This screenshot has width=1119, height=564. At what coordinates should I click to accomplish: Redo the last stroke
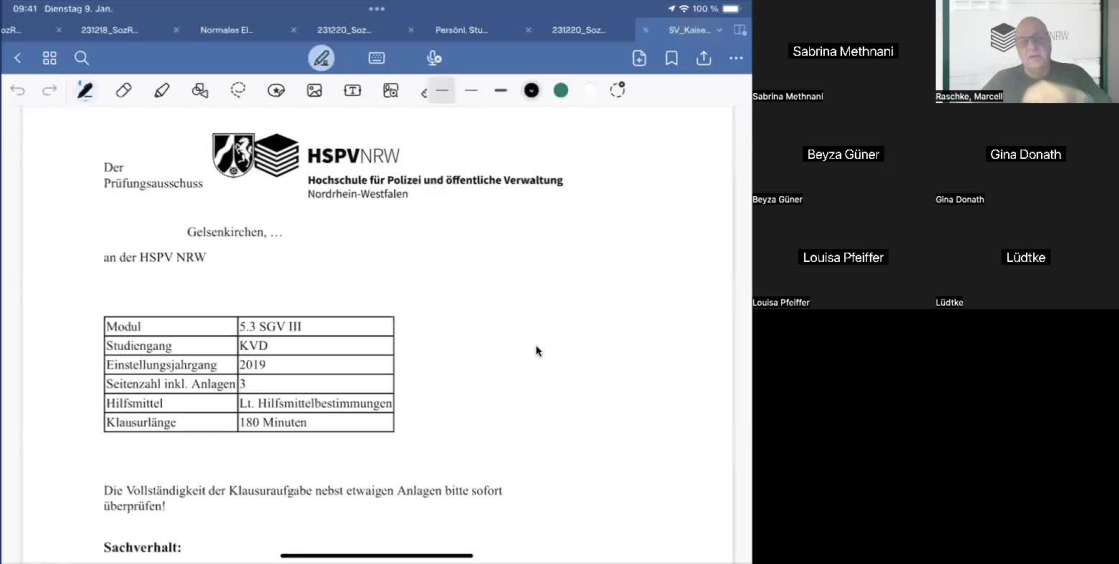(x=49, y=91)
